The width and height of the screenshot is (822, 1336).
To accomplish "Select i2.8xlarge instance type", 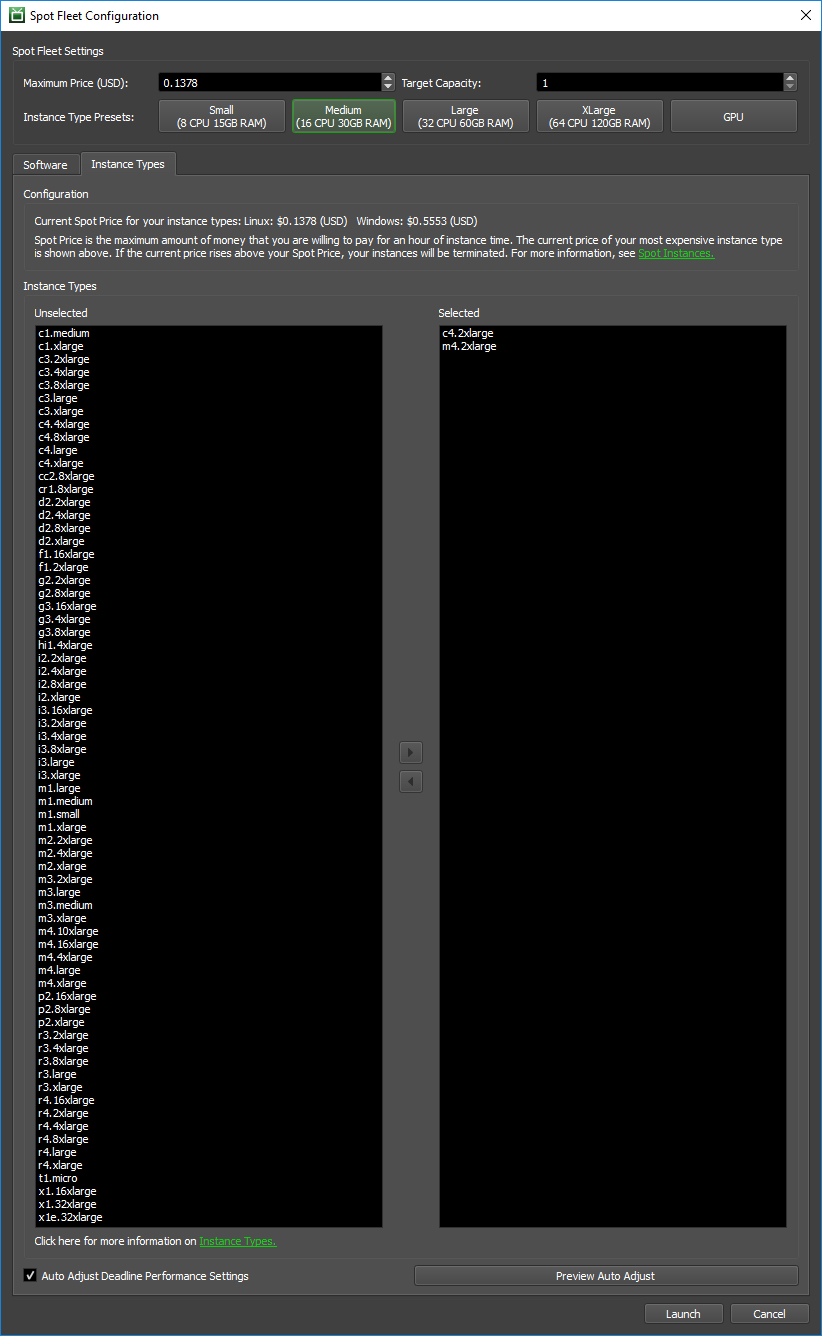I will tap(209, 684).
